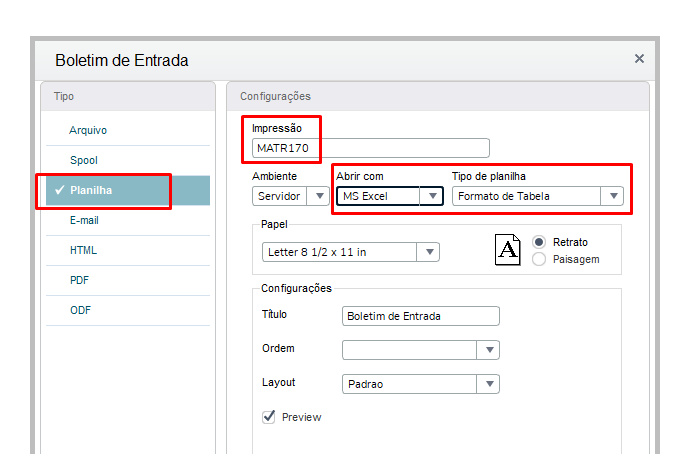Click the Título input field
The width and height of the screenshot is (686, 454).
(420, 316)
